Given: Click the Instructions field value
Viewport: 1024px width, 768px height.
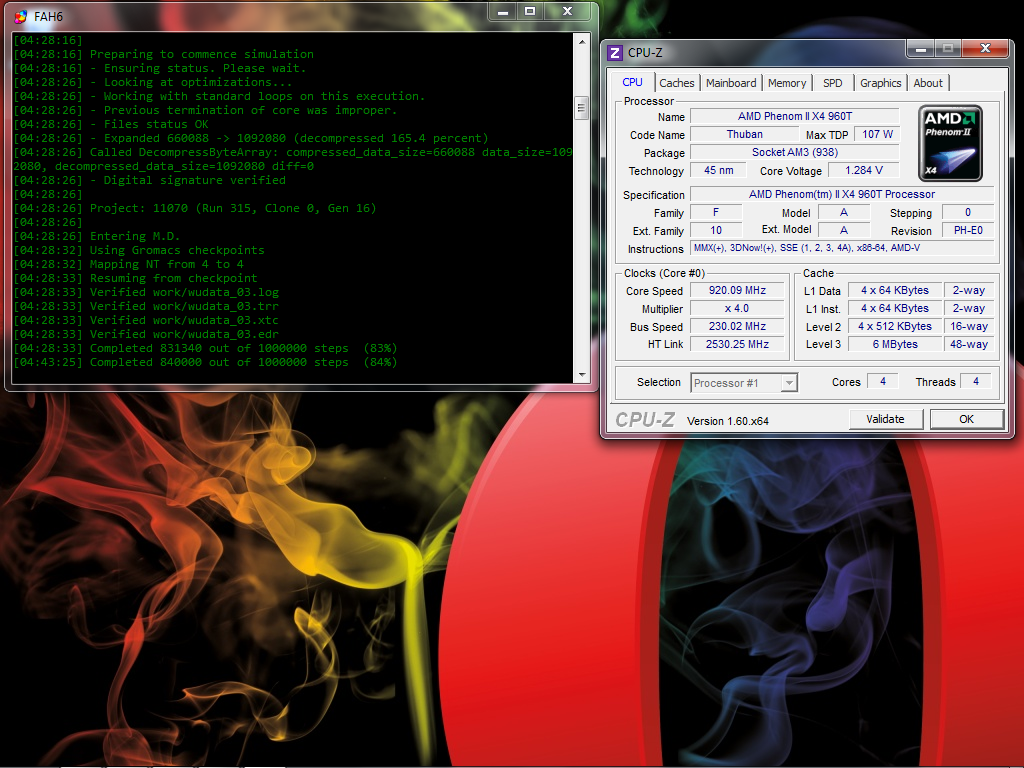Looking at the screenshot, I should click(x=842, y=248).
